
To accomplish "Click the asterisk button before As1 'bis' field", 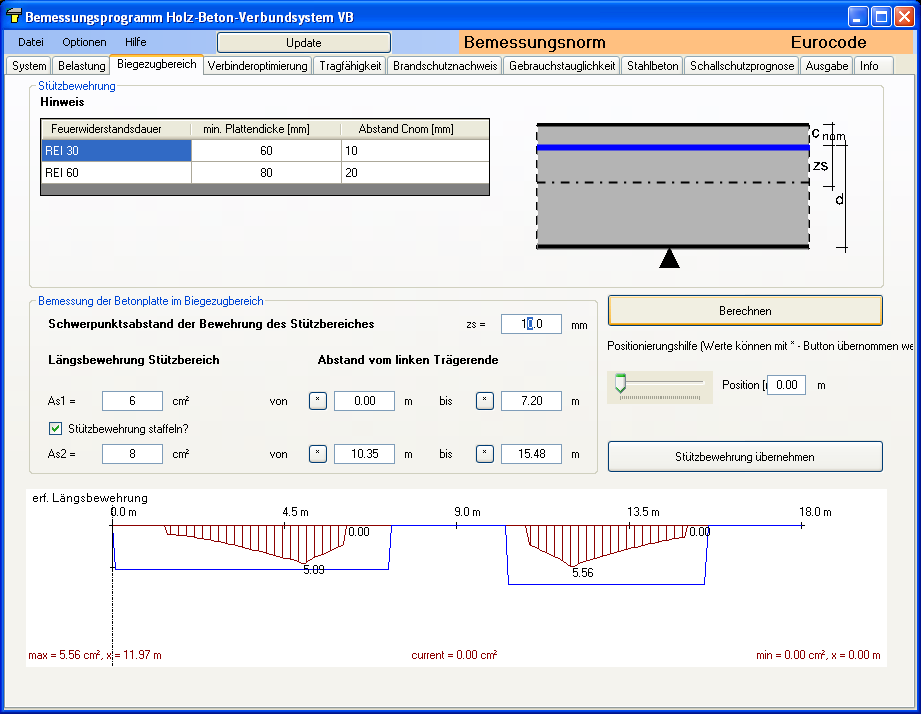I will (x=484, y=401).
